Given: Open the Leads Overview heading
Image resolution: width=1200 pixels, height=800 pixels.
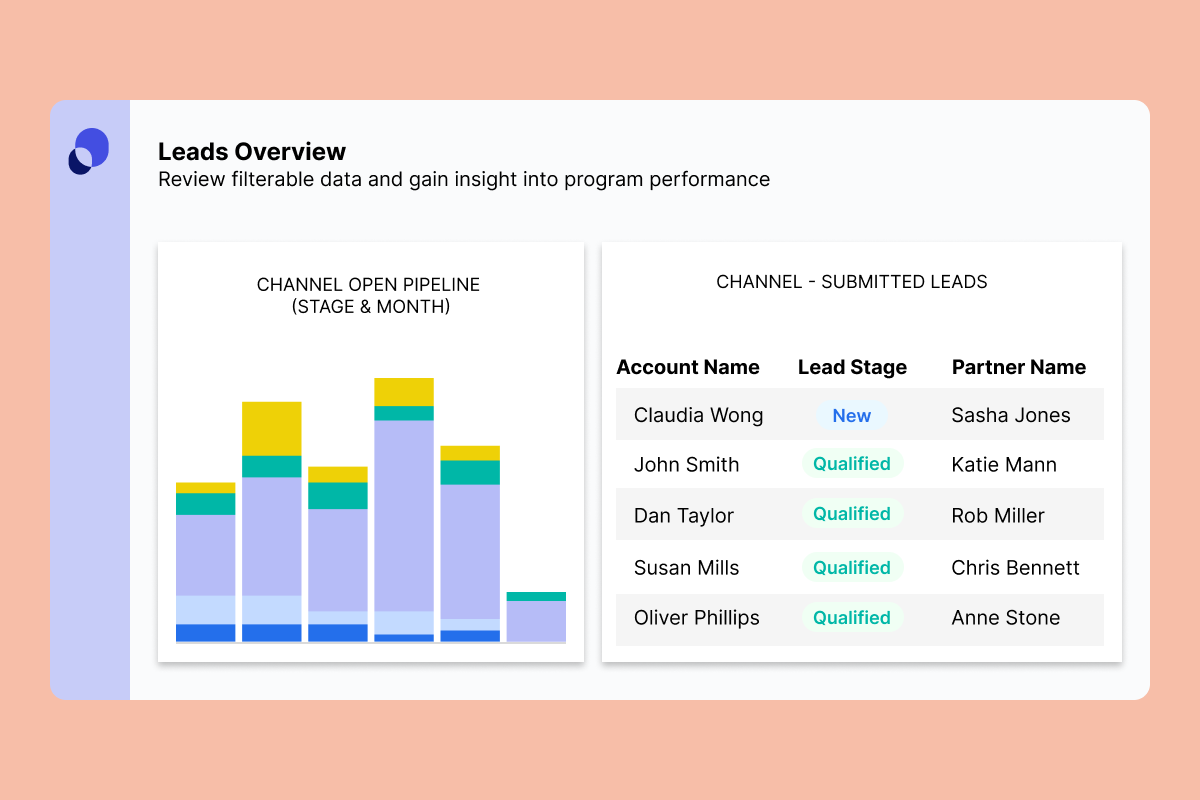Looking at the screenshot, I should pyautogui.click(x=251, y=151).
